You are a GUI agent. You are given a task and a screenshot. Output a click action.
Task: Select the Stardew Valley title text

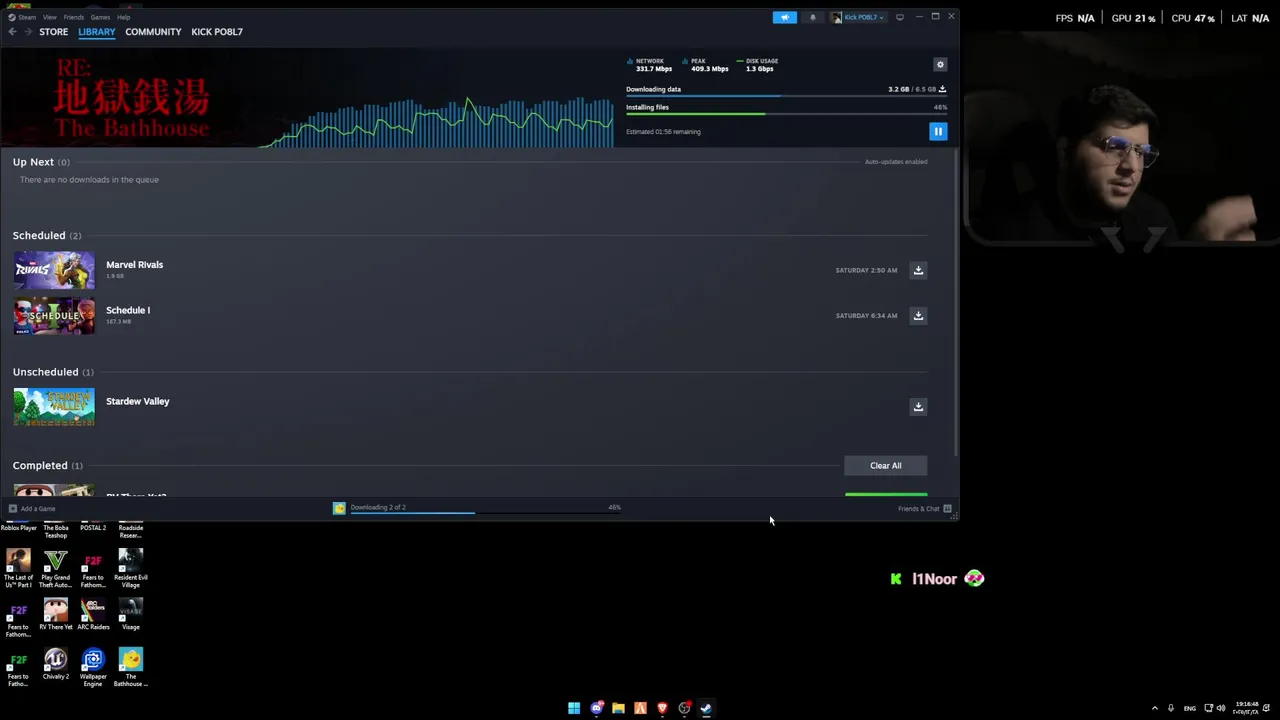(x=138, y=401)
